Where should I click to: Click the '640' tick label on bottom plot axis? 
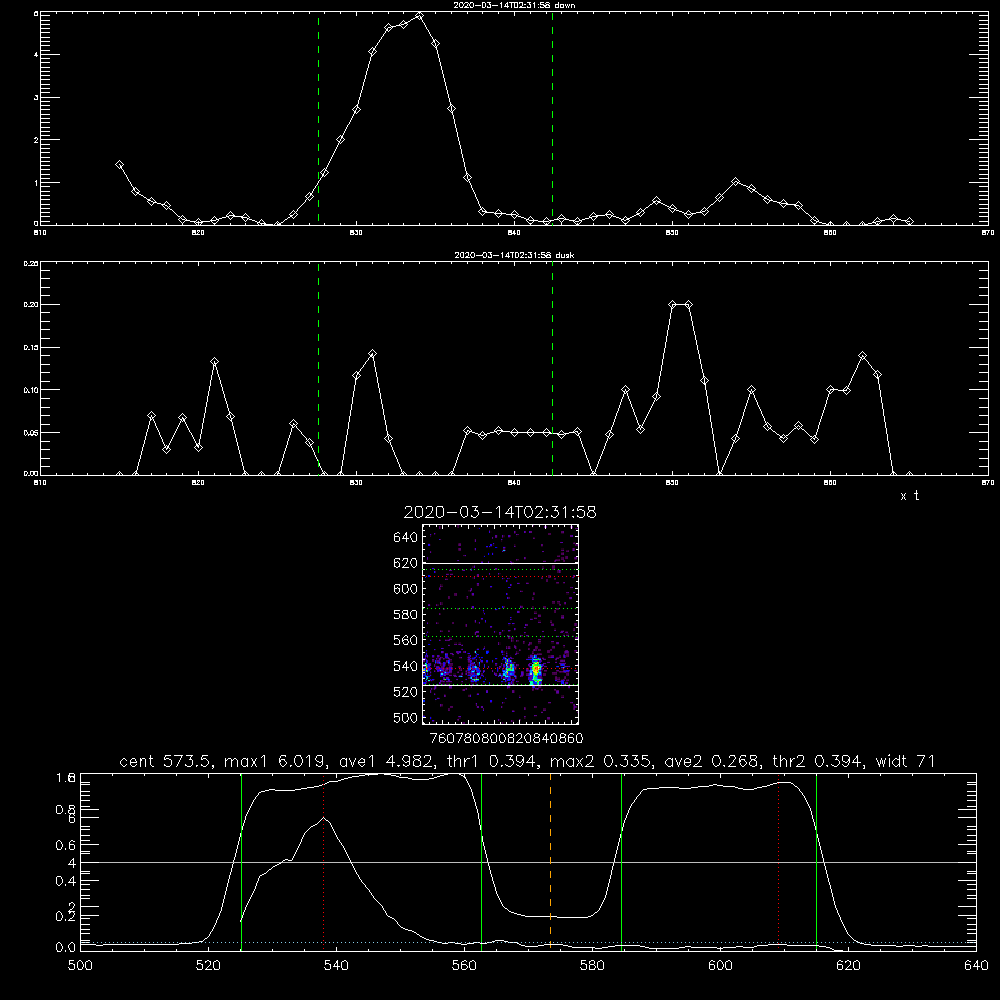[976, 966]
